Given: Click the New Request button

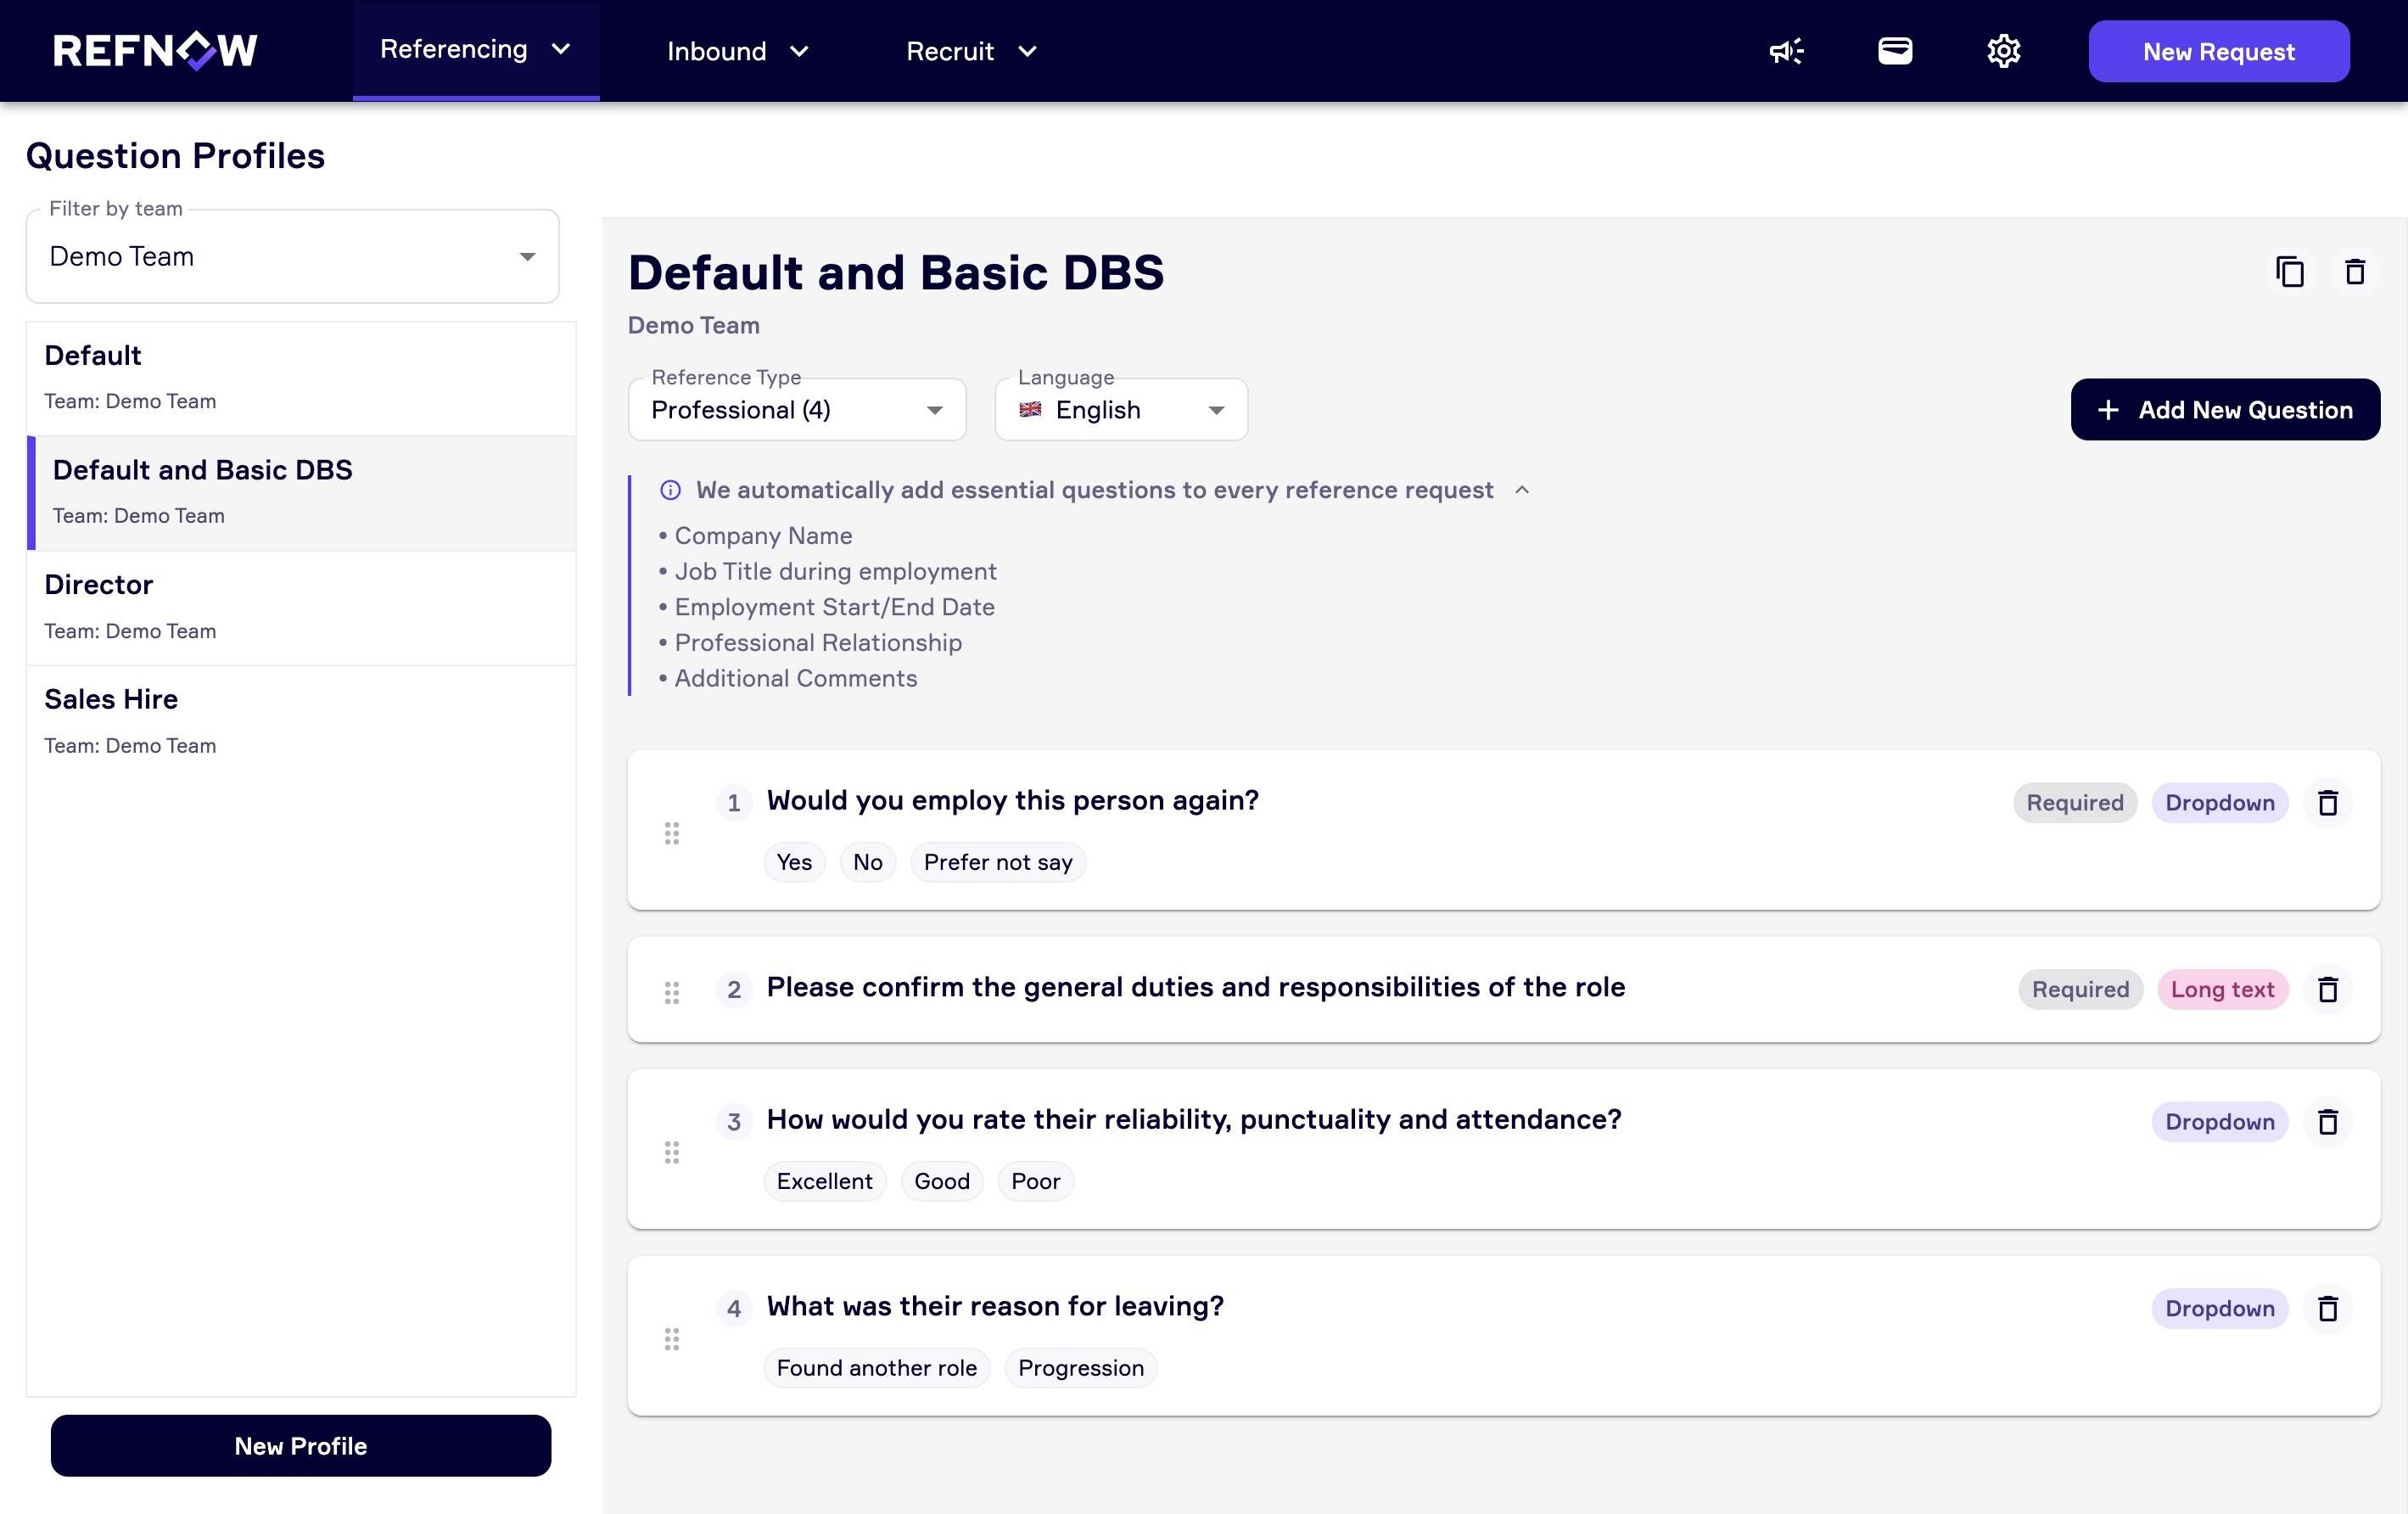Looking at the screenshot, I should pyautogui.click(x=2218, y=51).
